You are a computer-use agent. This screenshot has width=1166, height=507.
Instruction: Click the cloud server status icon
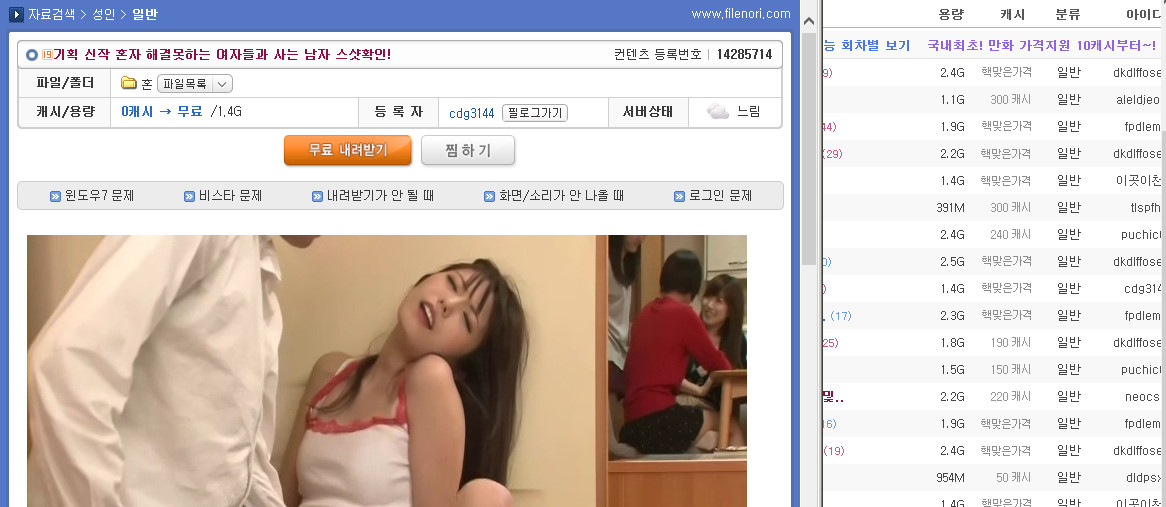[718, 112]
